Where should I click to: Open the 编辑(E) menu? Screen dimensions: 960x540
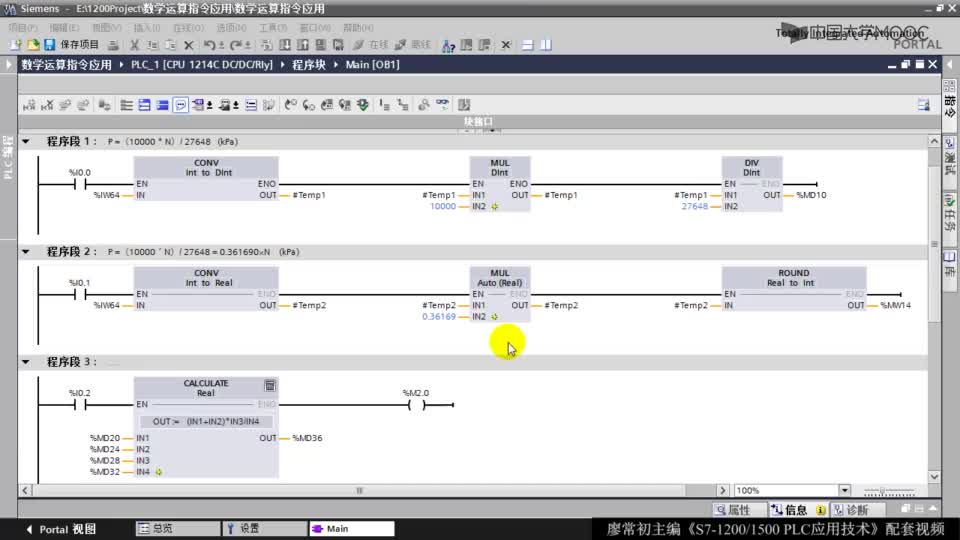point(64,28)
